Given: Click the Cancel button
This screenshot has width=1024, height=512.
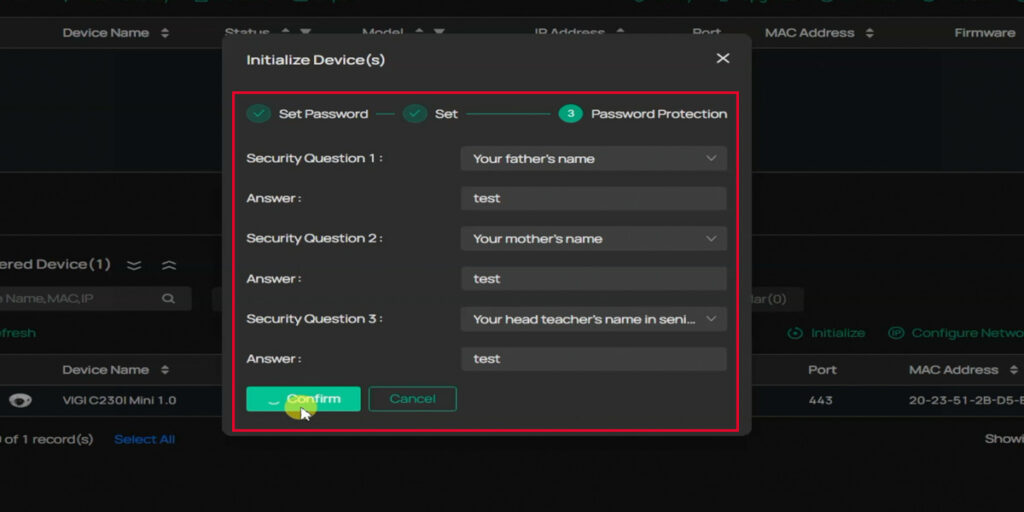Looking at the screenshot, I should 412,399.
